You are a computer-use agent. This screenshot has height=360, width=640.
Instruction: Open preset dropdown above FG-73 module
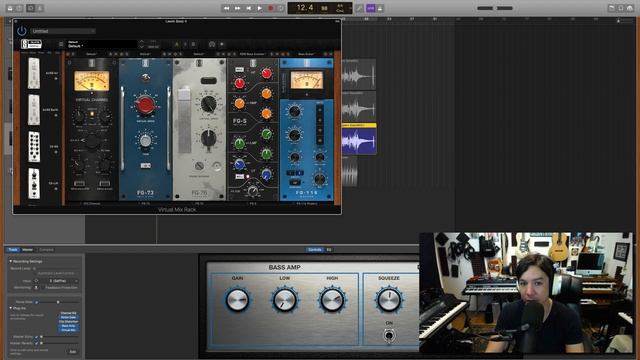tap(145, 54)
